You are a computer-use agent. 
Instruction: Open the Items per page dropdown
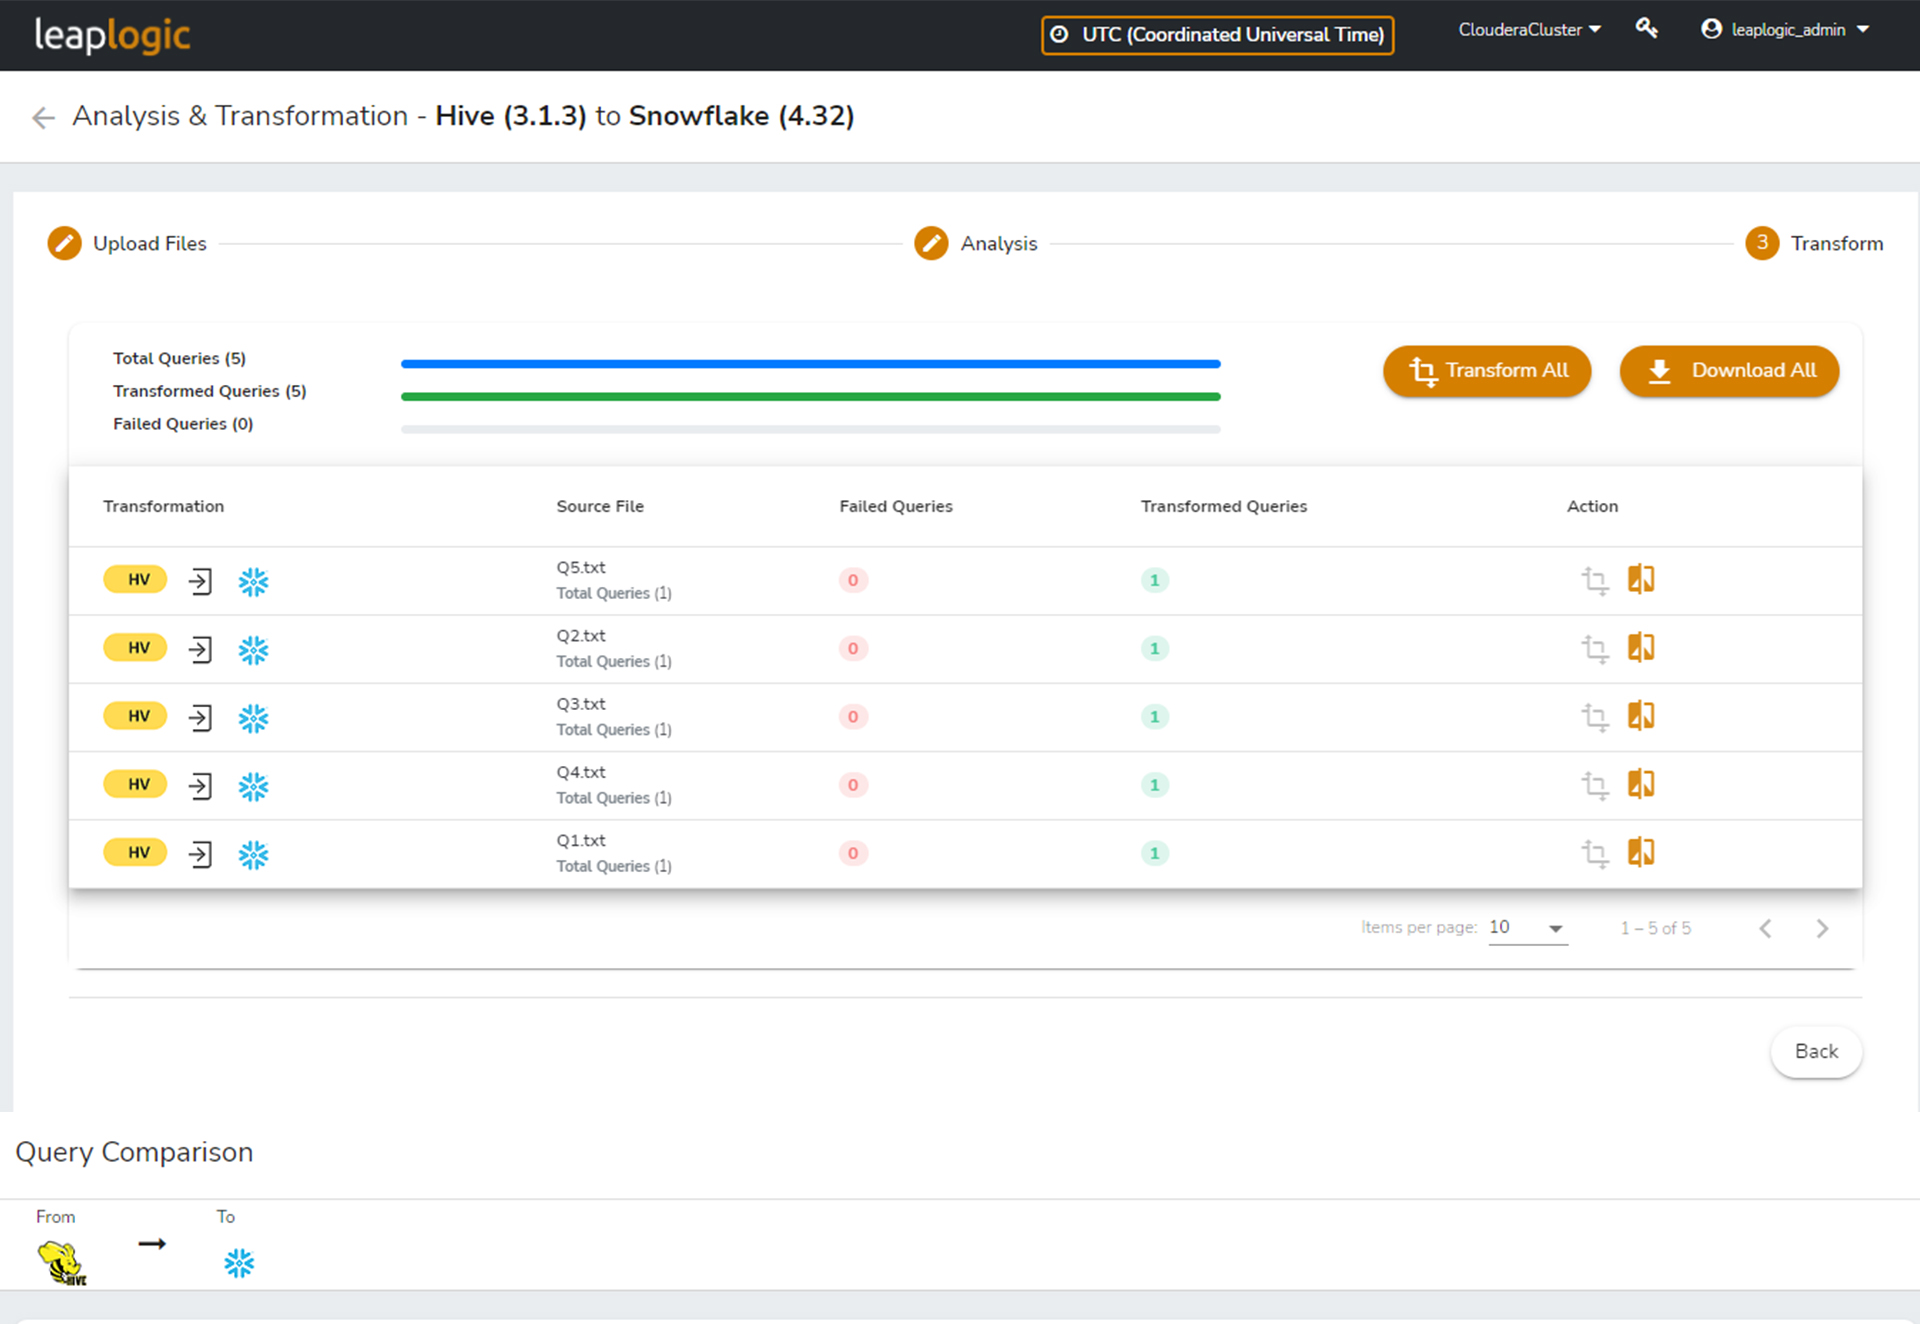[1527, 928]
